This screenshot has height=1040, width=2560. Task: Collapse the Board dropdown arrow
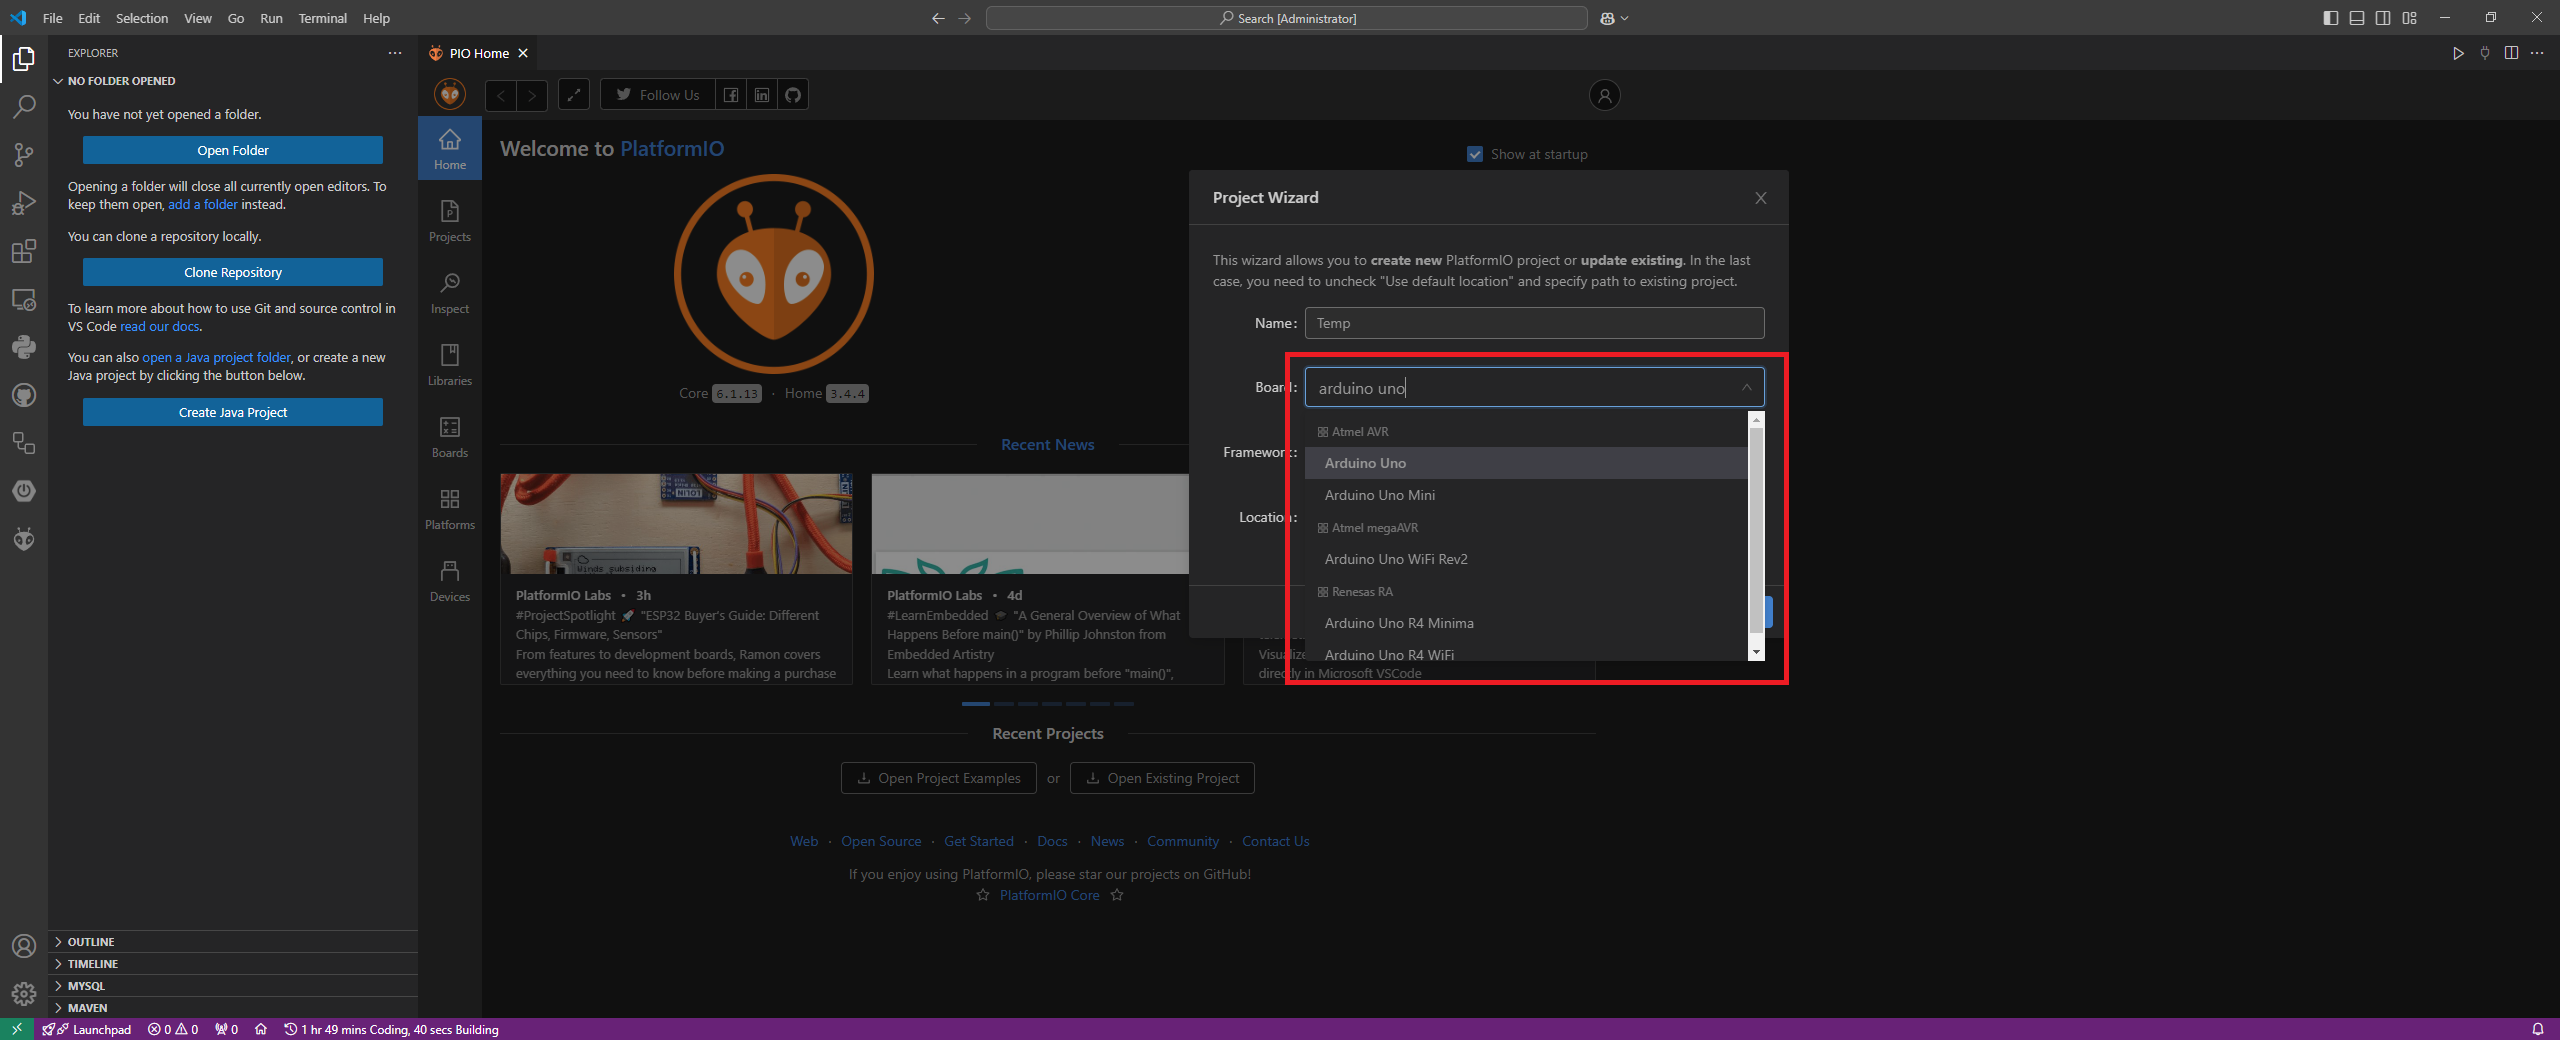click(1746, 388)
